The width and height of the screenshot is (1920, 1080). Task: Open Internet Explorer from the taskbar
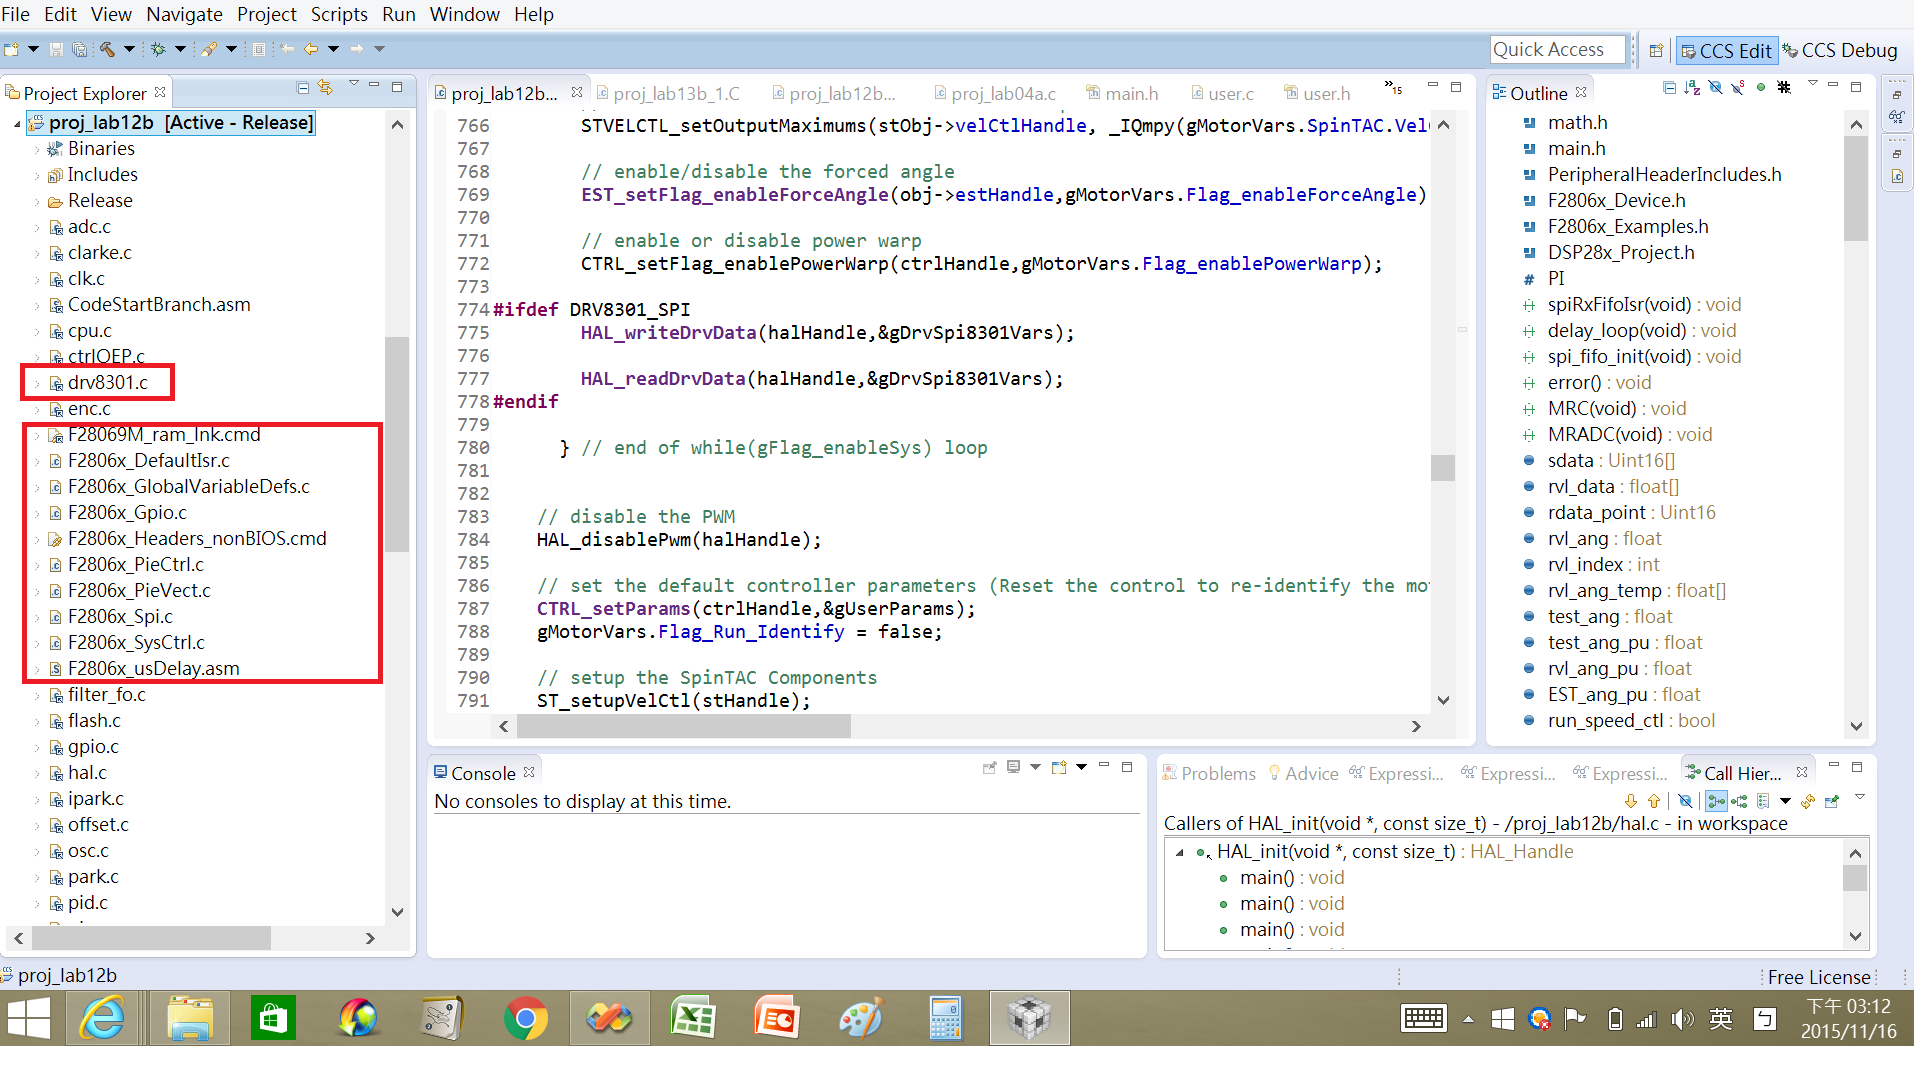[x=102, y=1018]
